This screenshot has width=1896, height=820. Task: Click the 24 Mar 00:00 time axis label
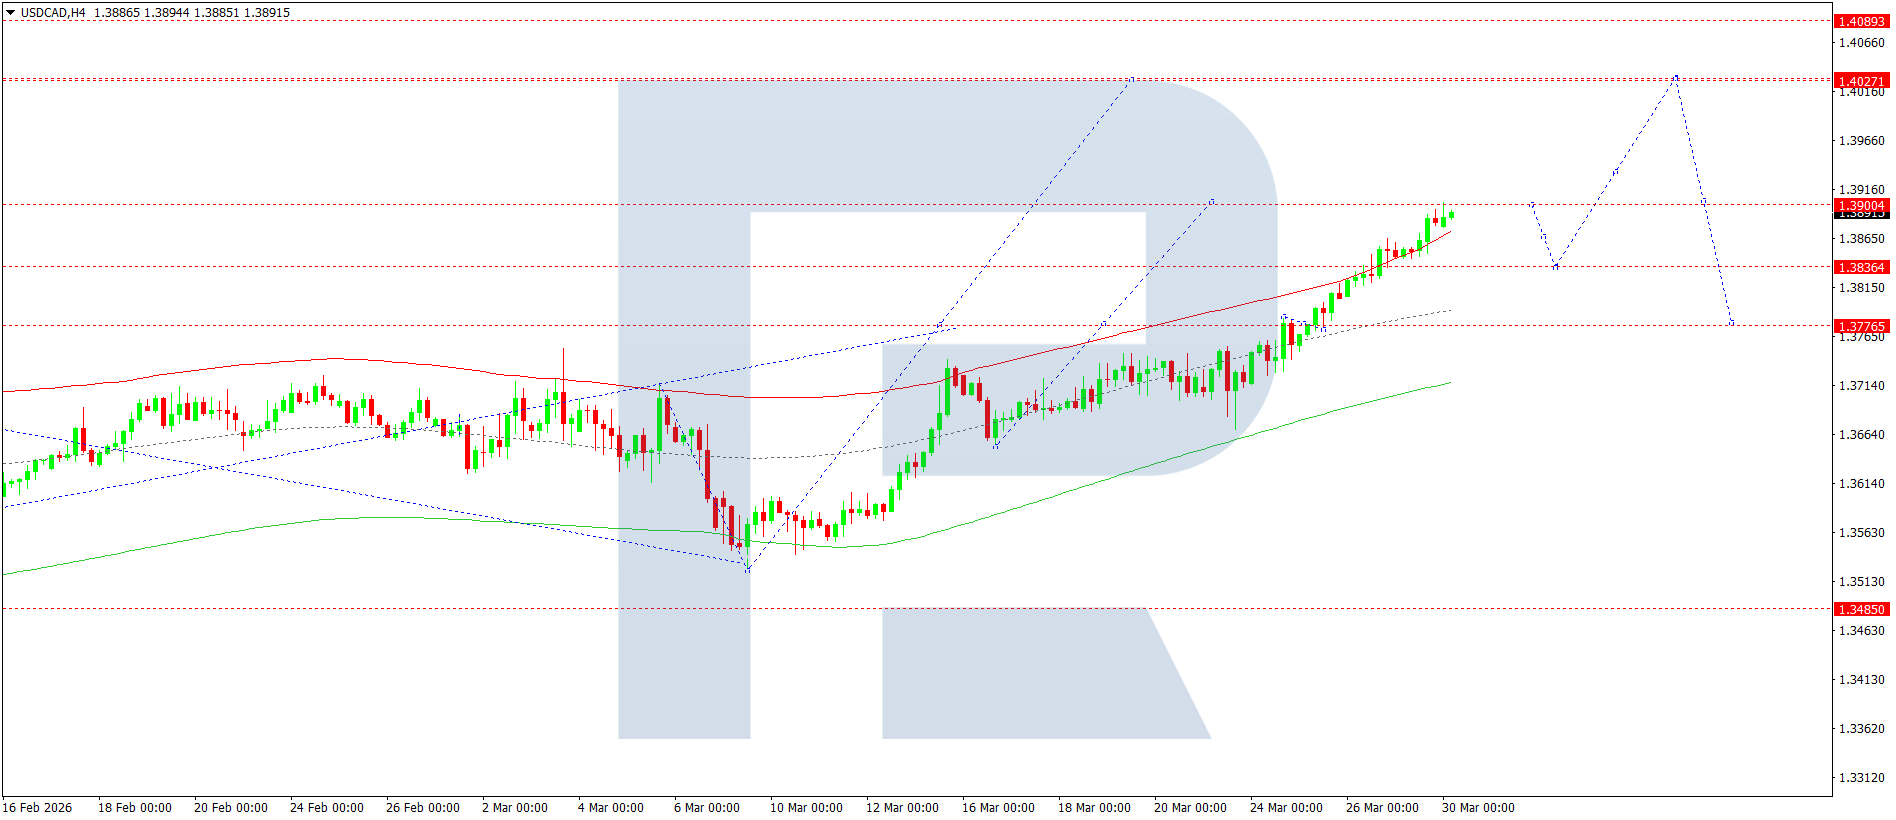[x=1285, y=807]
